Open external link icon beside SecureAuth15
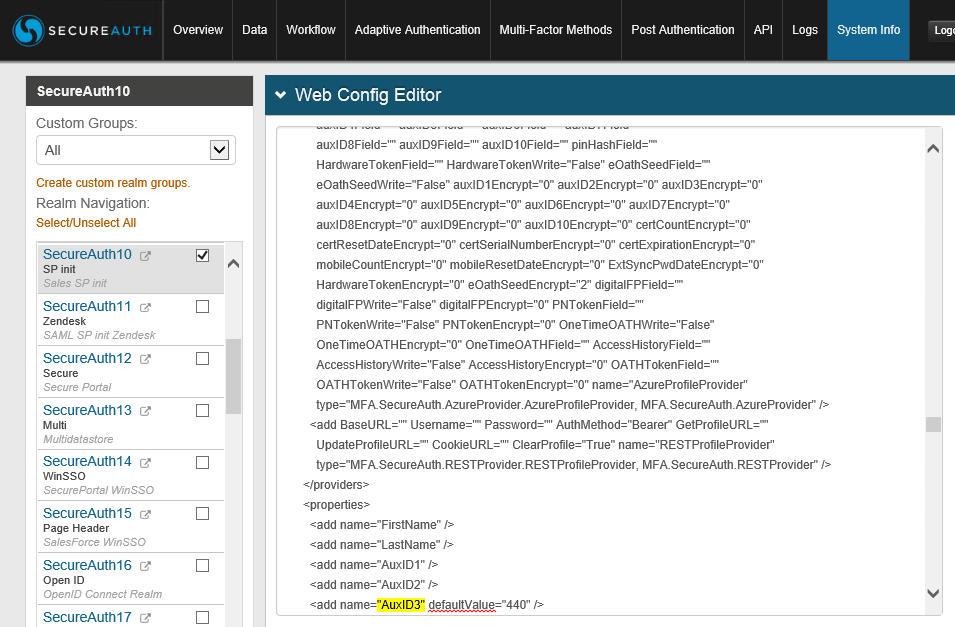Screen dimensions: 955x627 146,515
